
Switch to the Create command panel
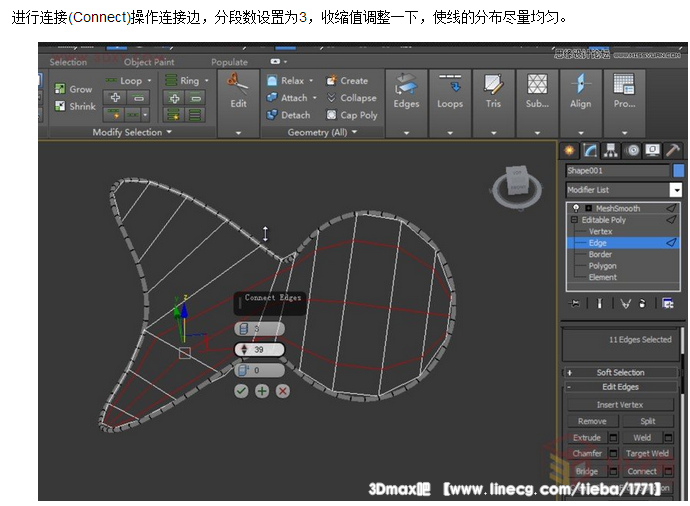[x=569, y=151]
